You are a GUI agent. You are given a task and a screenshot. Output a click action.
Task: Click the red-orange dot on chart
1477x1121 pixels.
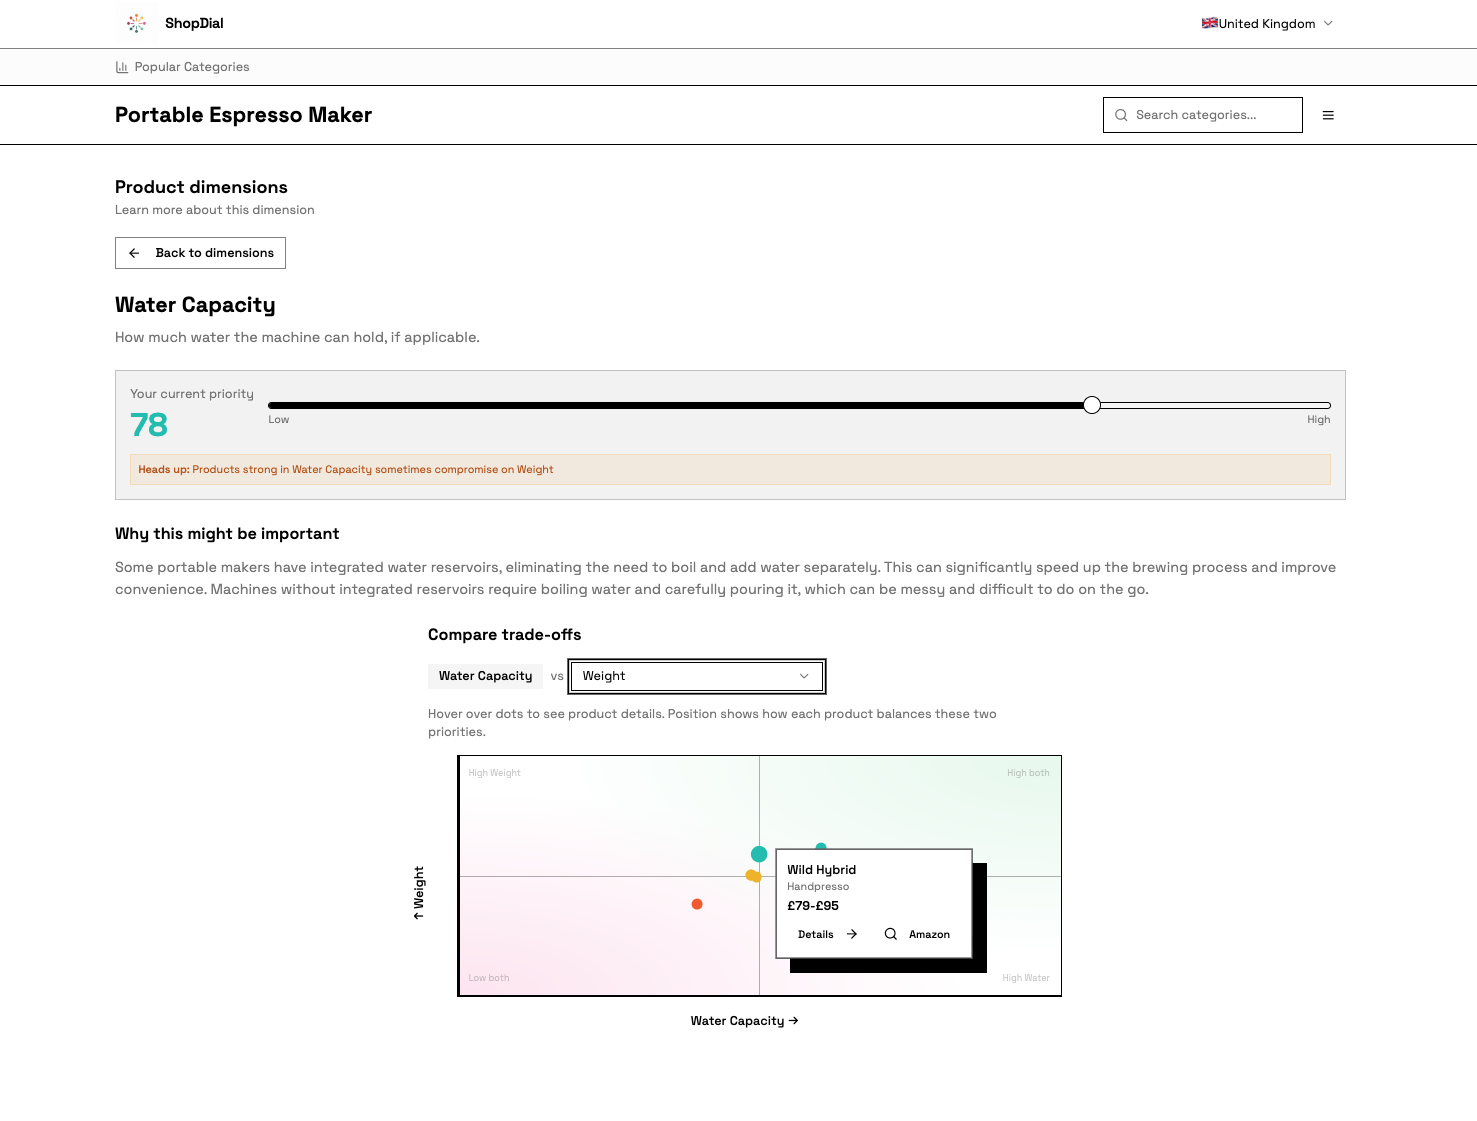click(x=697, y=904)
